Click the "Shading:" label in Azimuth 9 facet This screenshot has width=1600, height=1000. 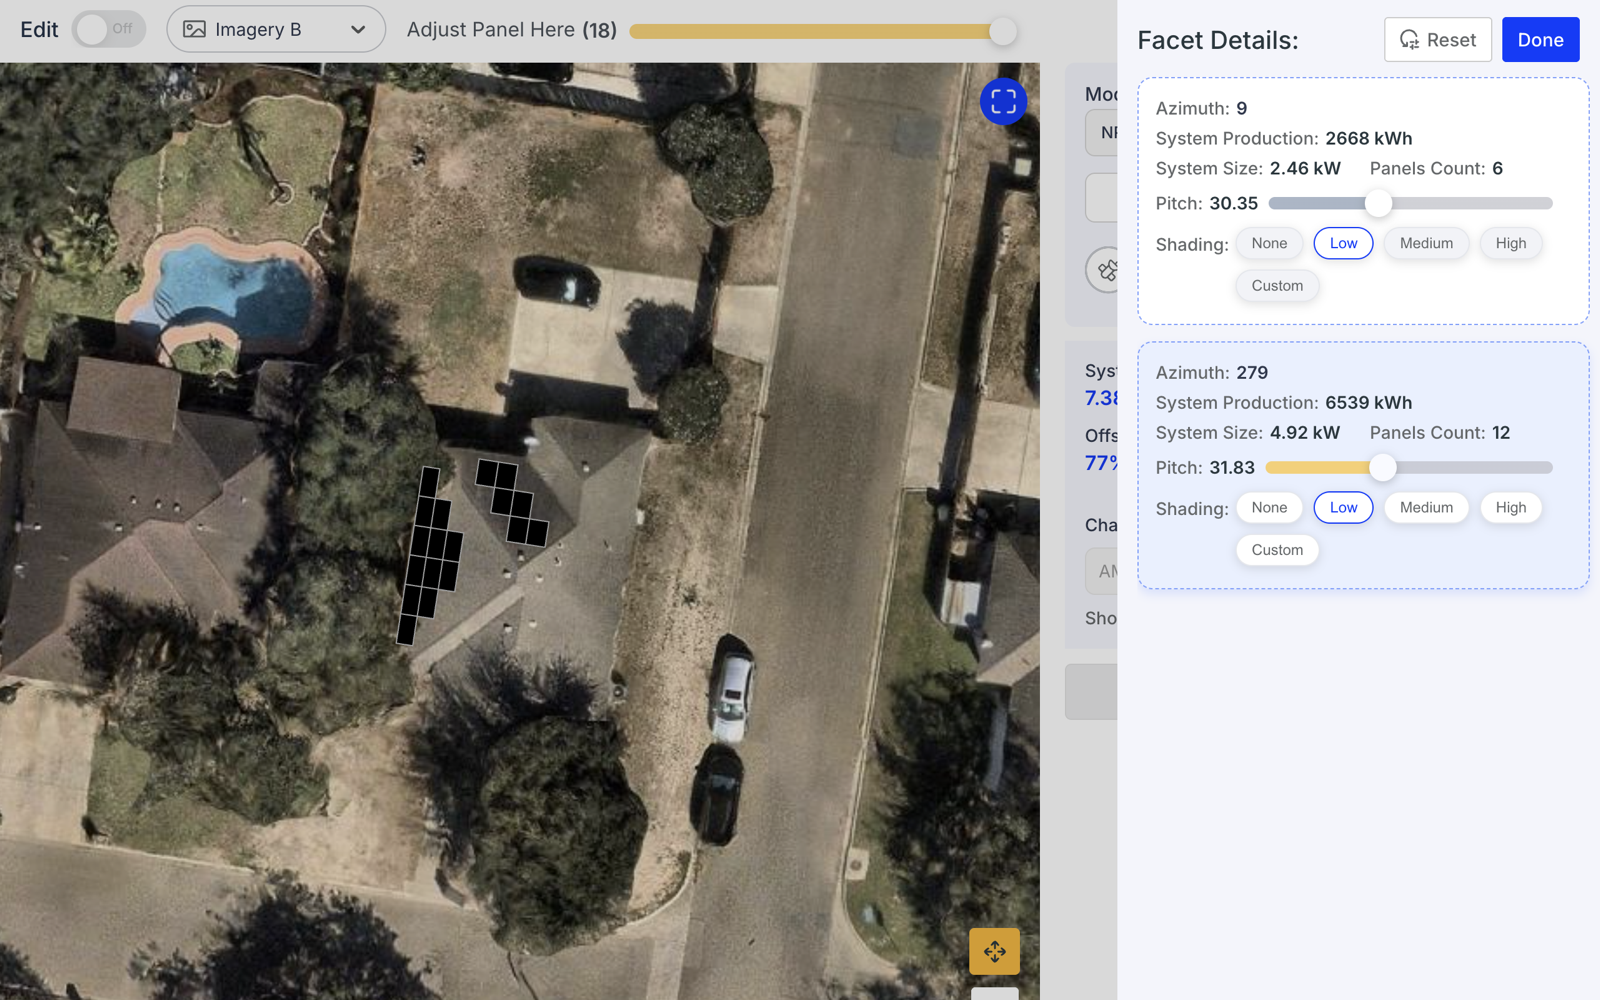1192,245
